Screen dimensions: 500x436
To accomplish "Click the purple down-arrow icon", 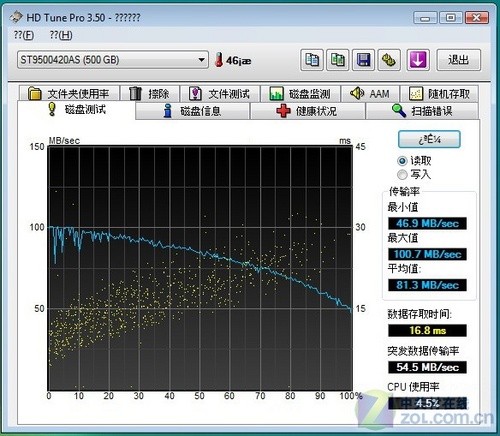I will click(418, 60).
